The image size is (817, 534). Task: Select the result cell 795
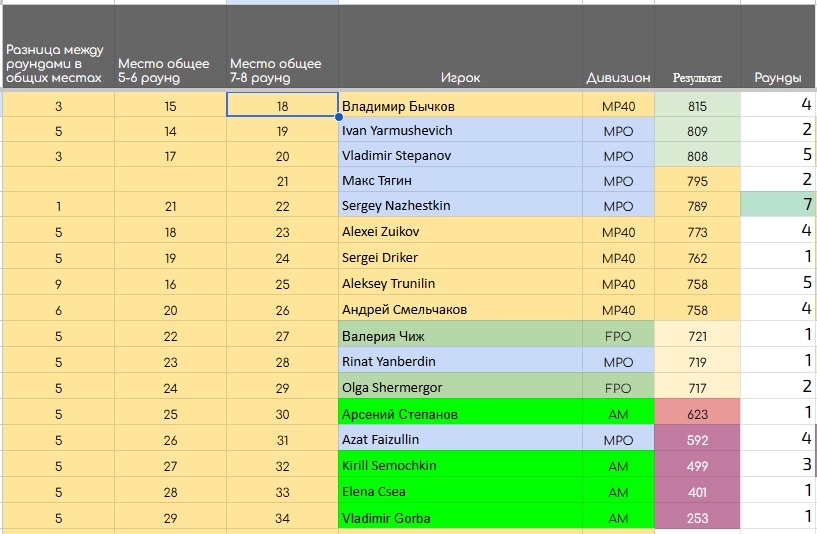pyautogui.click(x=697, y=180)
